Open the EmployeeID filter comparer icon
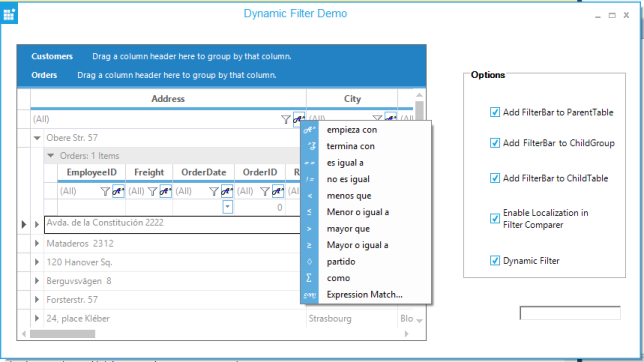Screen dimensions: 644x362 click(x=118, y=191)
